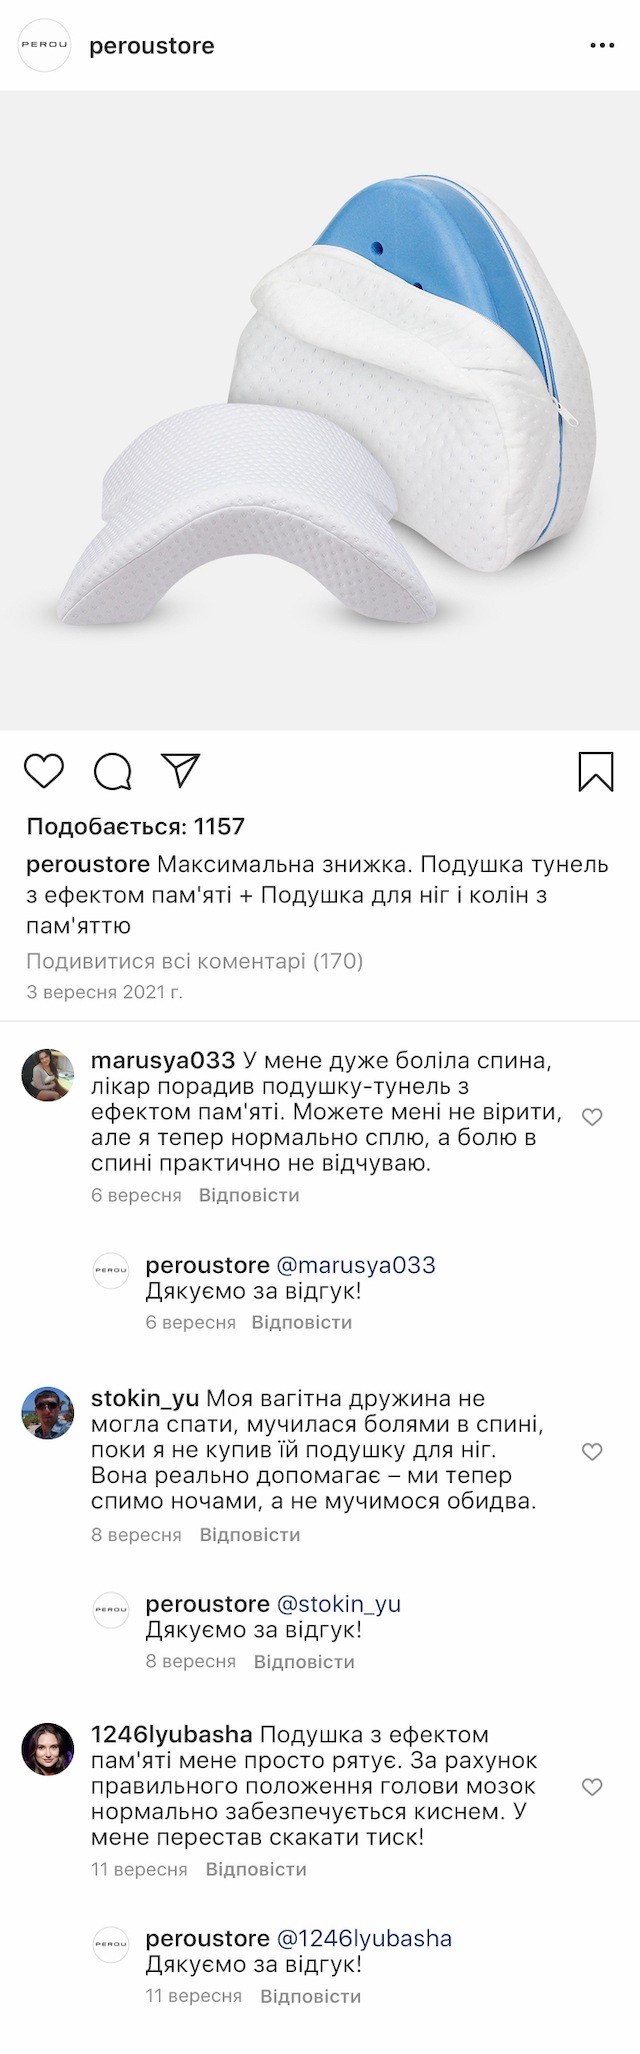Open the @marusya033 mention link
The width and height of the screenshot is (640, 2054).
click(355, 1265)
